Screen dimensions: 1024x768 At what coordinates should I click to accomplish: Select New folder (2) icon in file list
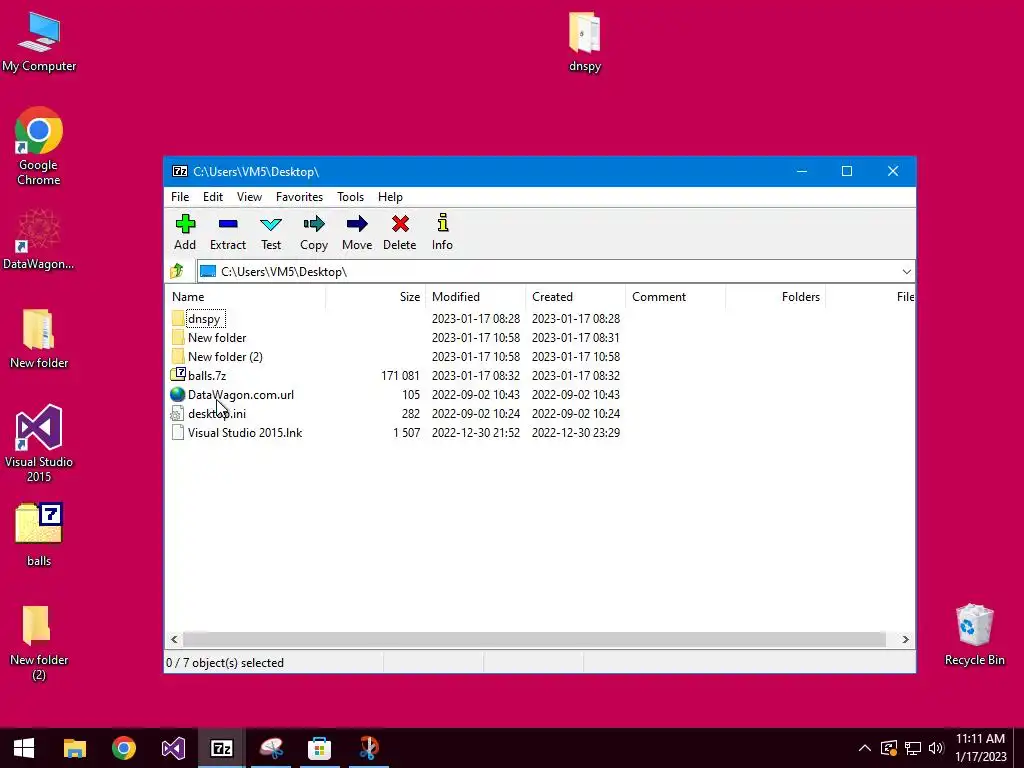178,357
